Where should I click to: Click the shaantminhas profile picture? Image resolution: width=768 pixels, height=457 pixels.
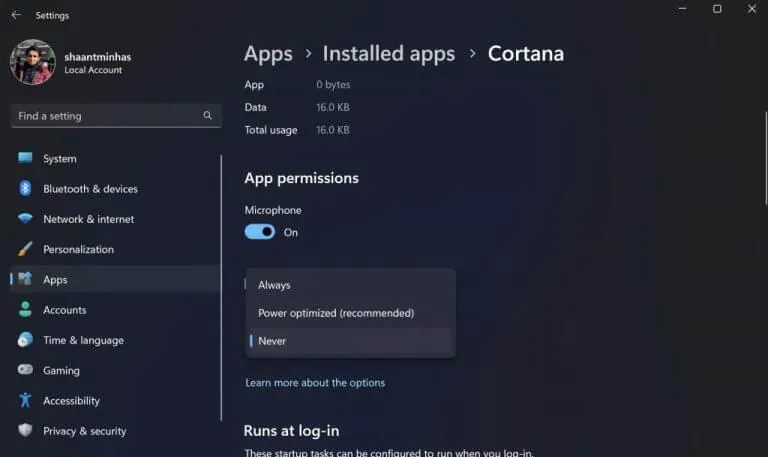click(33, 62)
